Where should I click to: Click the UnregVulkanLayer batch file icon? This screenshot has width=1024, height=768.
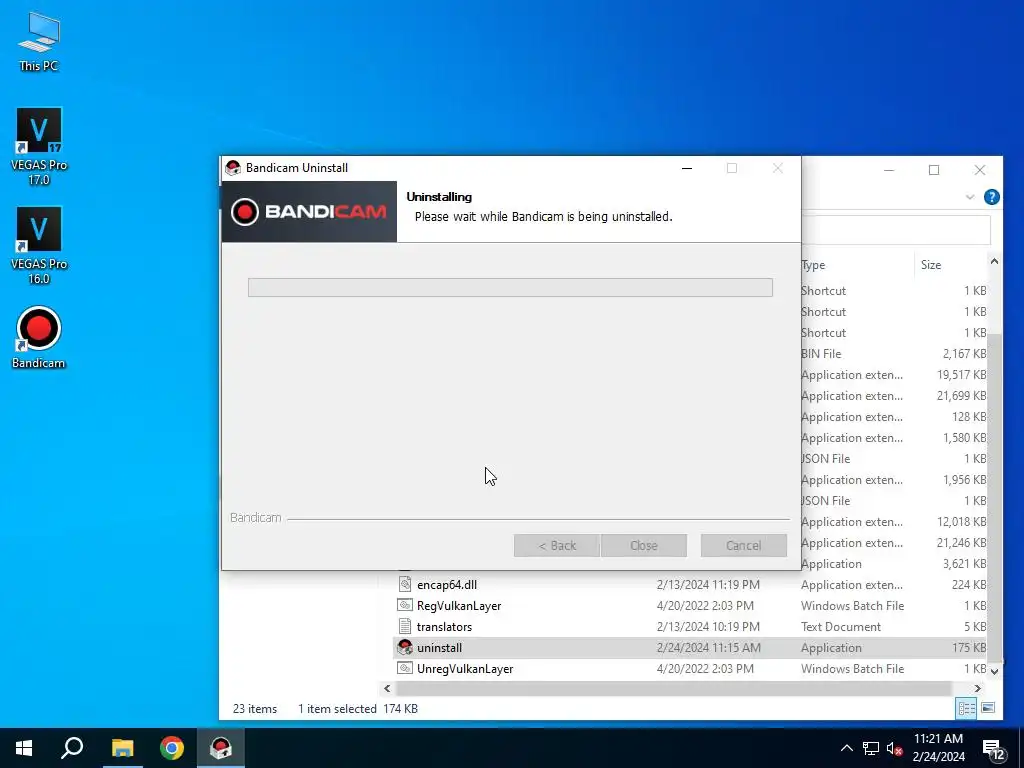(x=405, y=668)
